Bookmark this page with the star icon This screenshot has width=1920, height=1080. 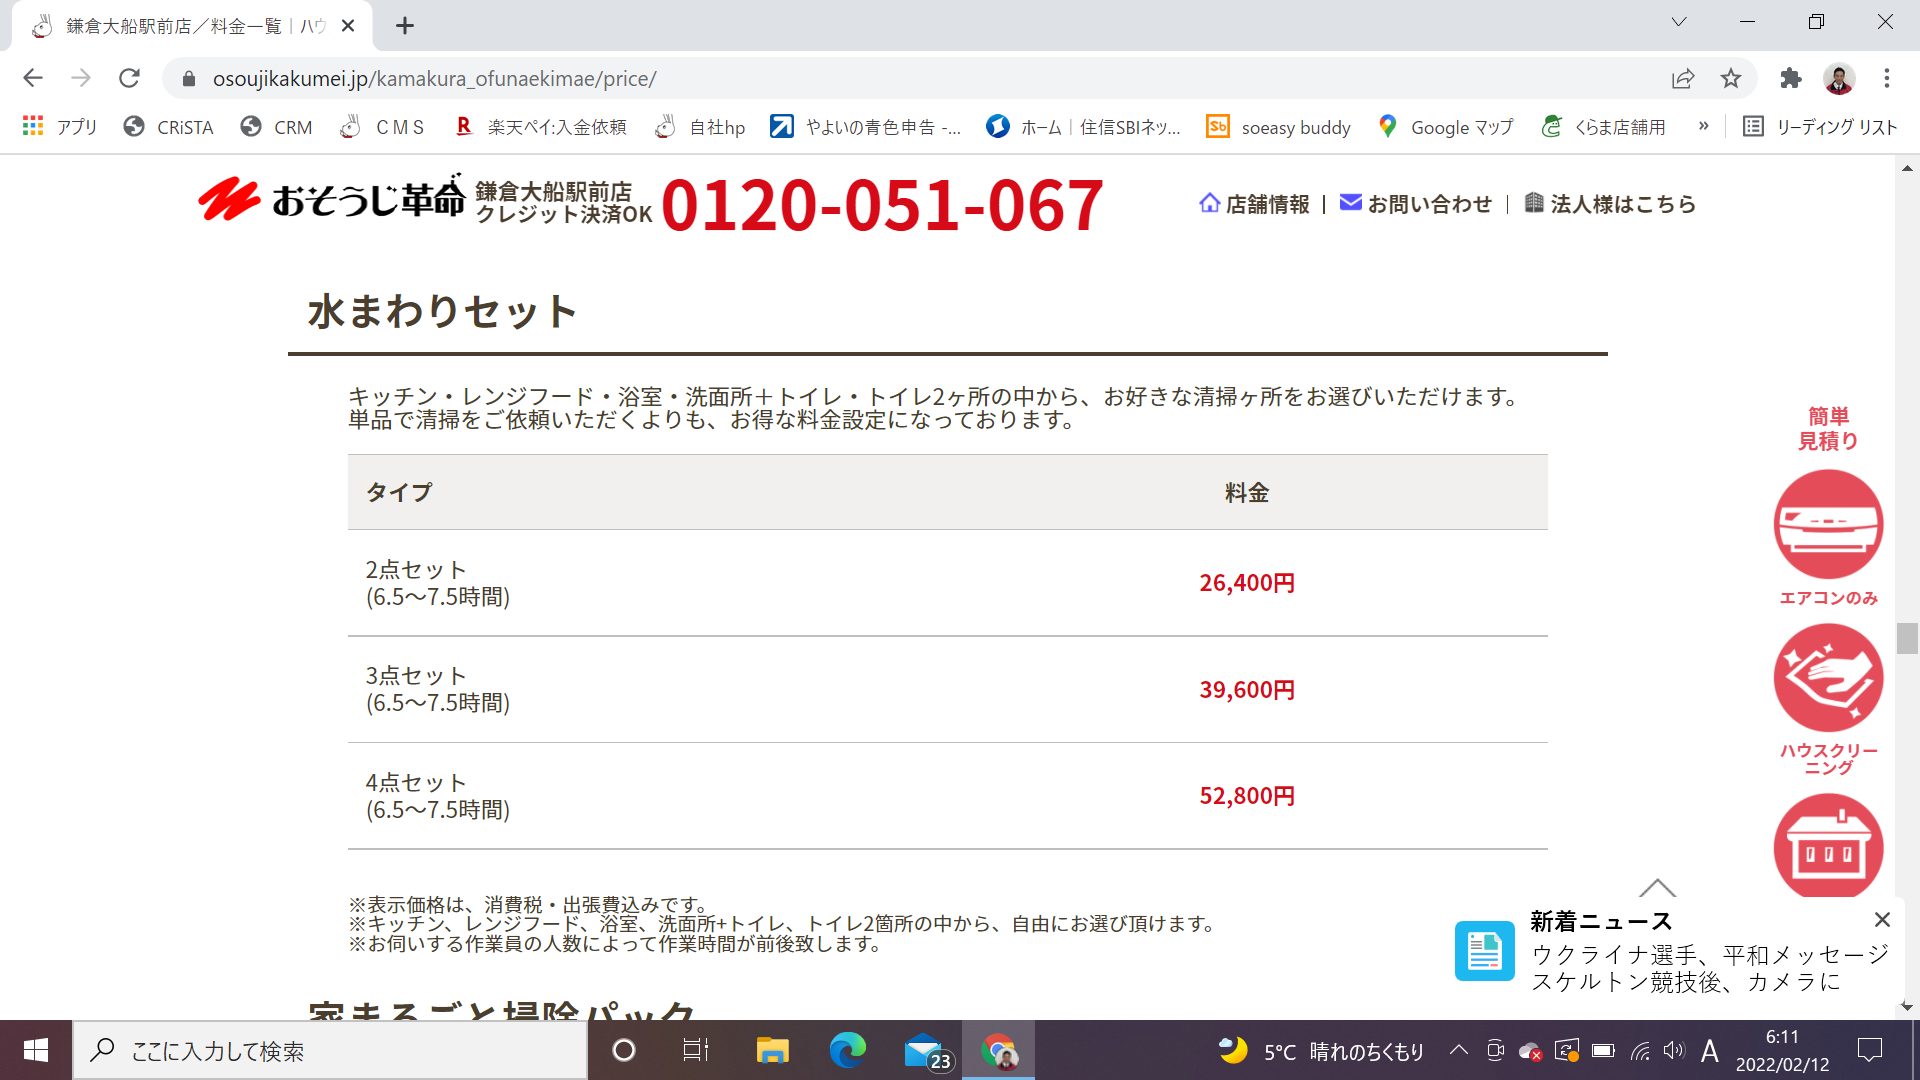tap(1731, 79)
